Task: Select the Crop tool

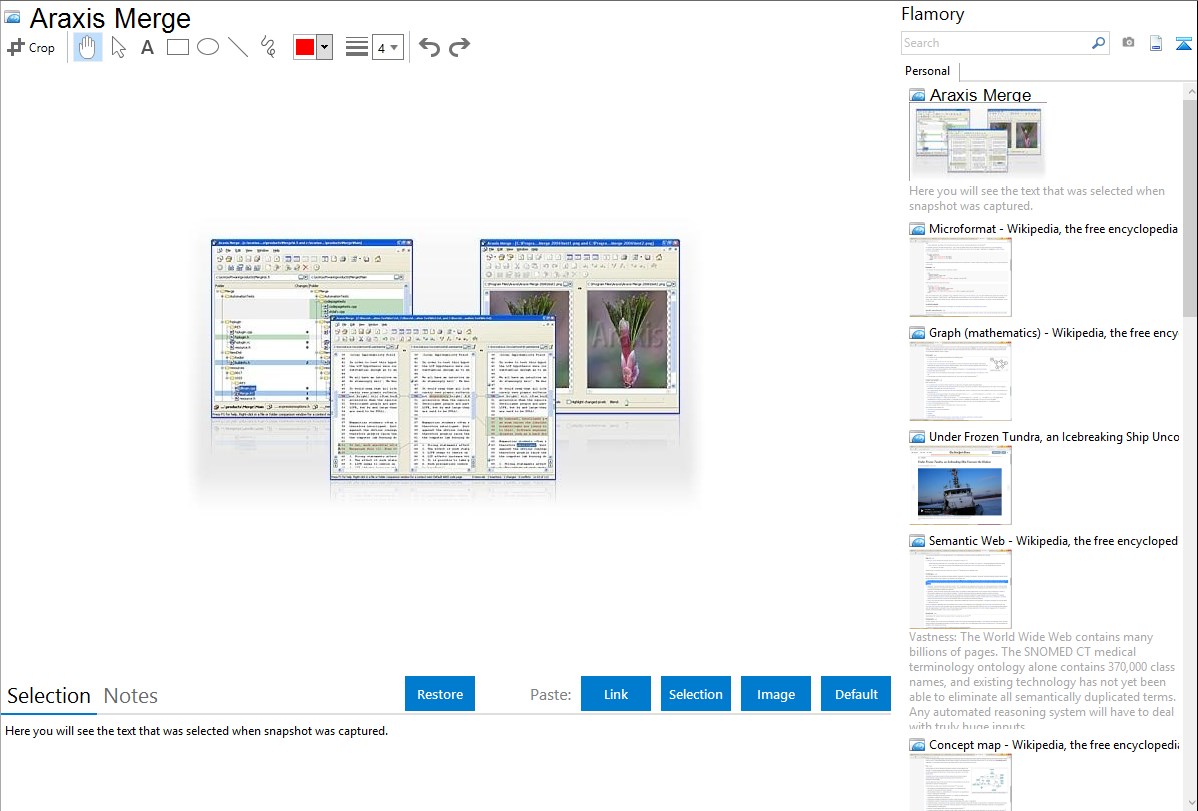Action: [x=31, y=47]
